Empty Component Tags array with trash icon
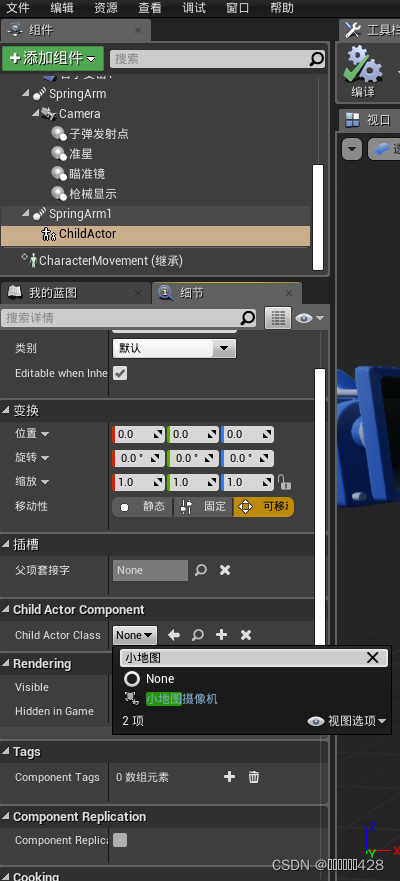 click(254, 777)
